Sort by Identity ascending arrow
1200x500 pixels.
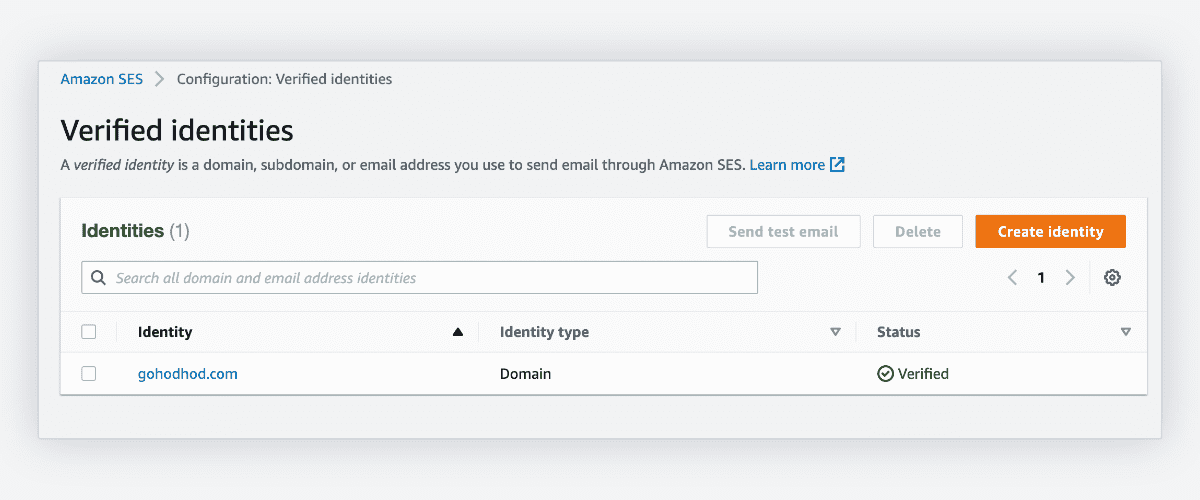pyautogui.click(x=458, y=332)
